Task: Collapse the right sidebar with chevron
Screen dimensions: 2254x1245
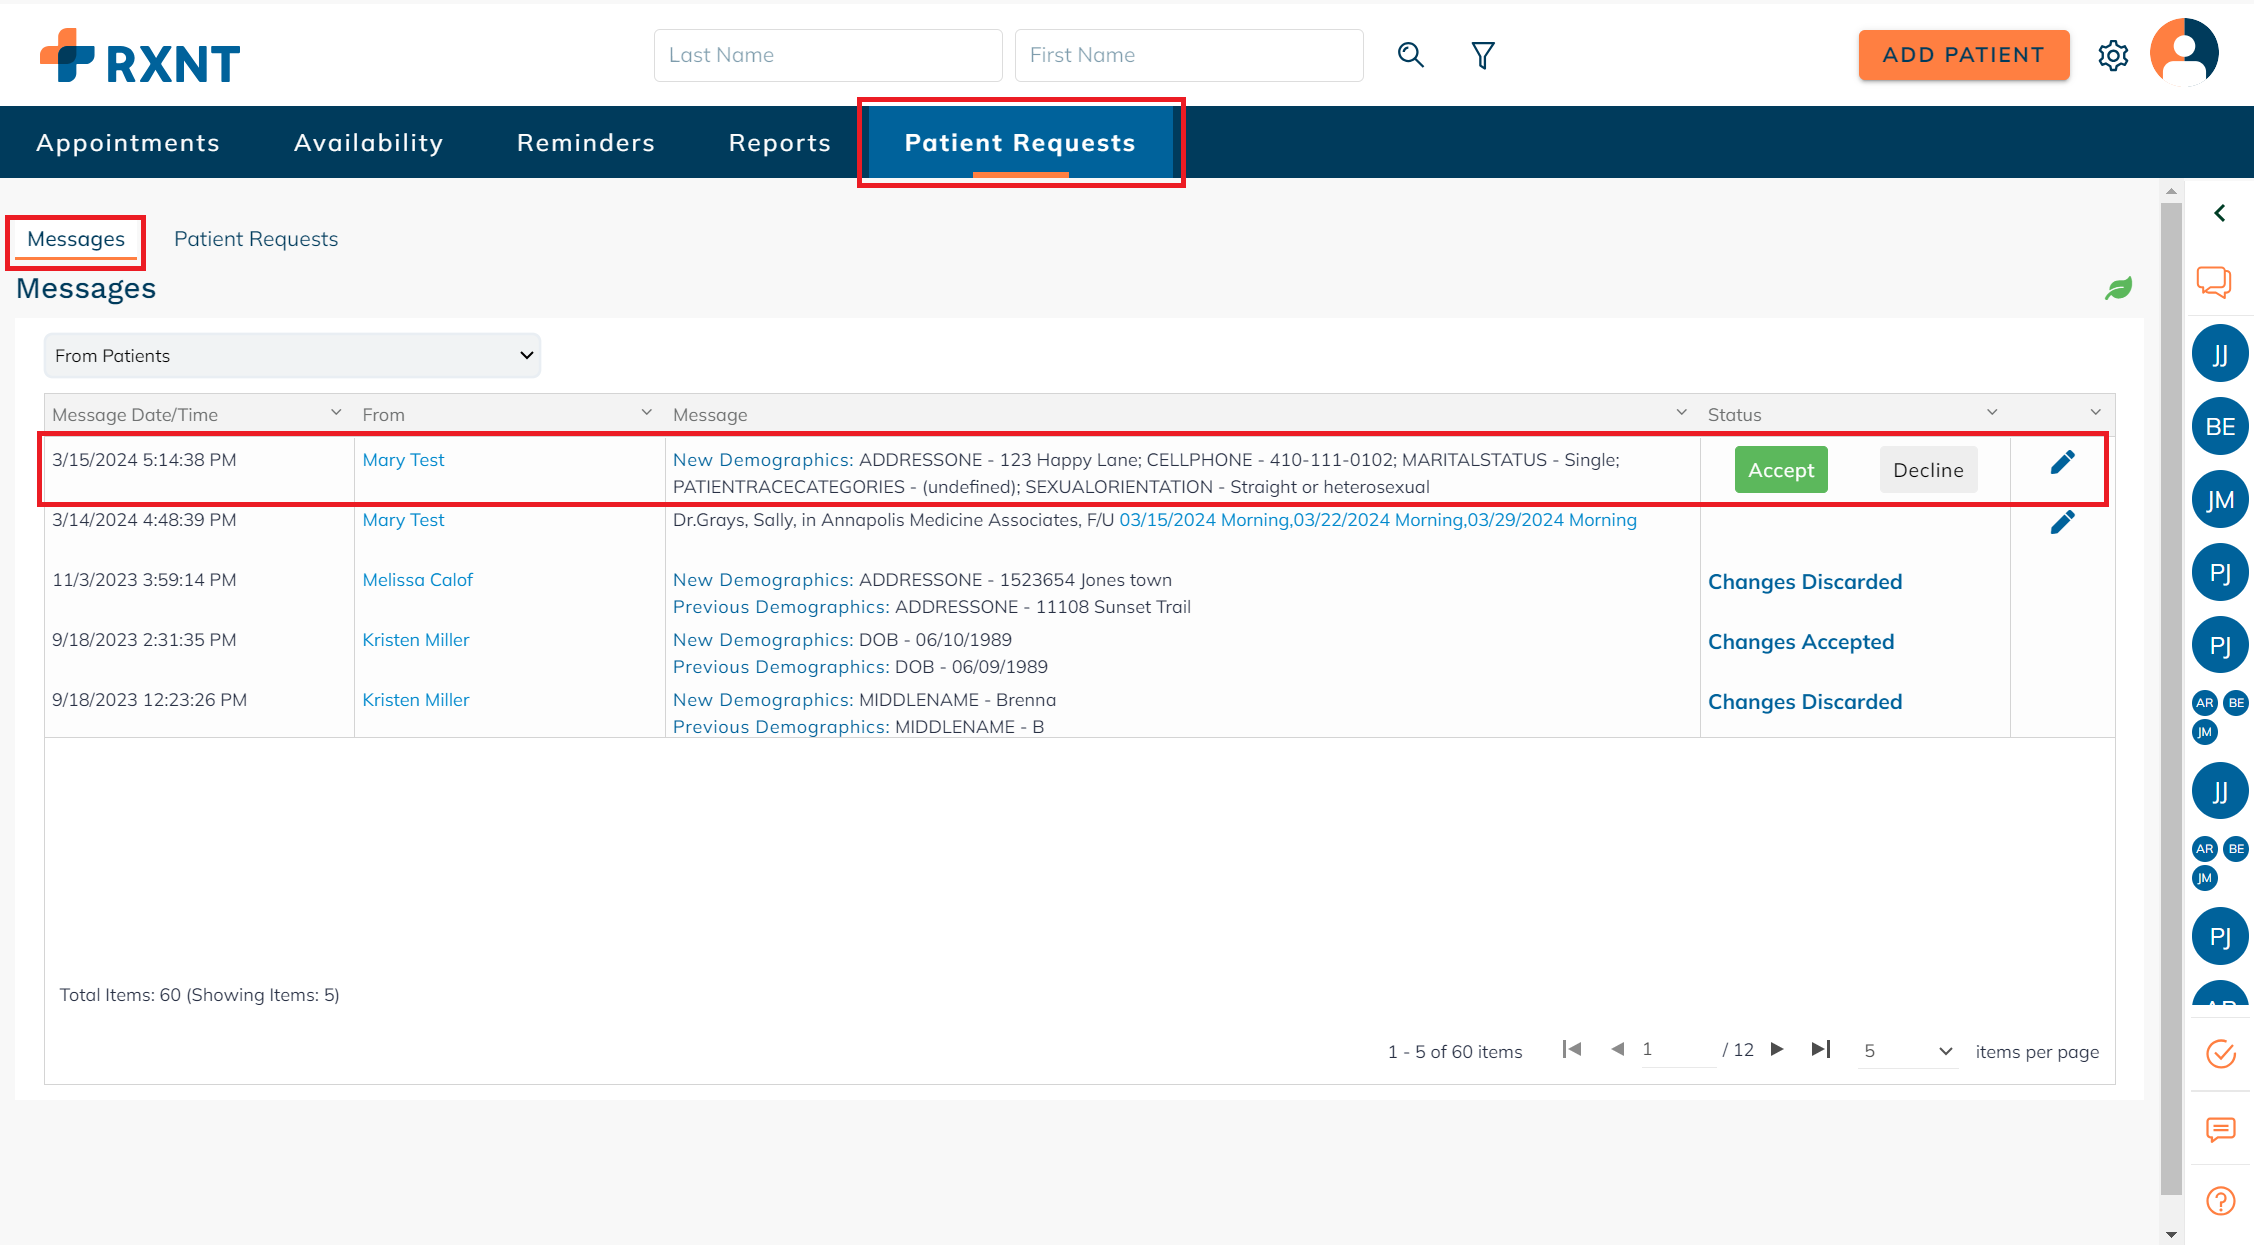Action: pyautogui.click(x=2220, y=213)
